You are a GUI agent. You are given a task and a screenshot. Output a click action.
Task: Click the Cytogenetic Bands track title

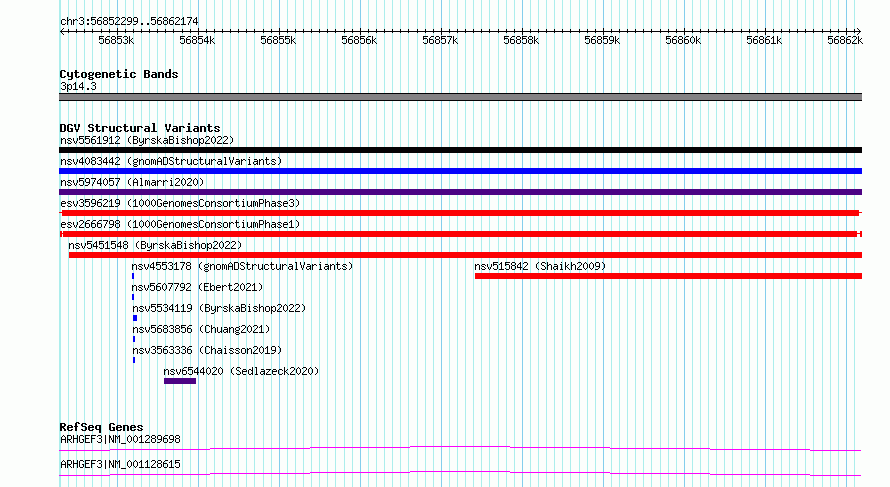(x=119, y=74)
